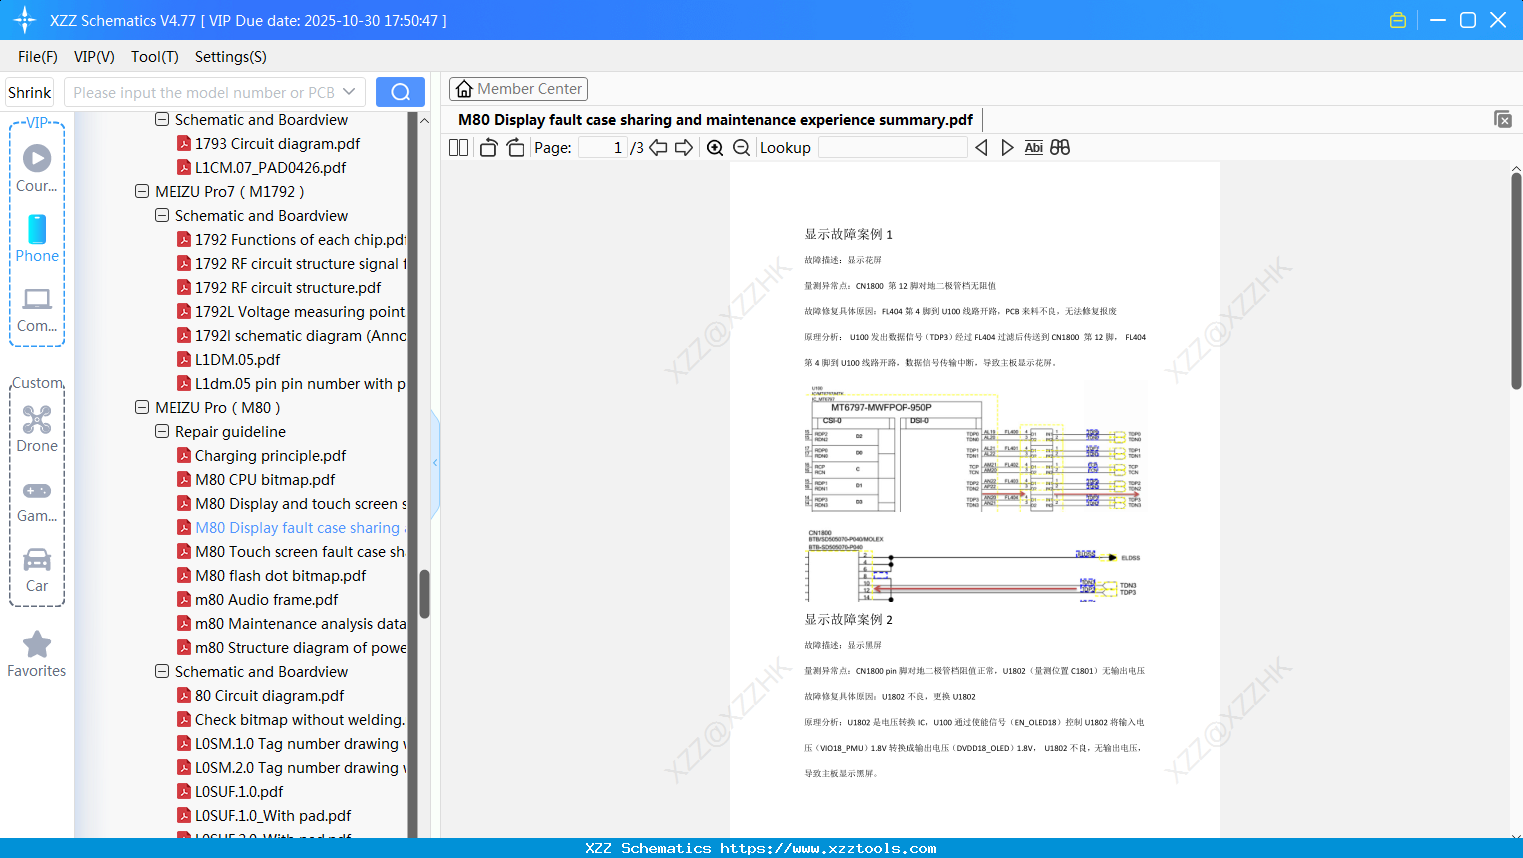The height and width of the screenshot is (858, 1523).
Task: Click the Shrink button
Action: coord(30,92)
